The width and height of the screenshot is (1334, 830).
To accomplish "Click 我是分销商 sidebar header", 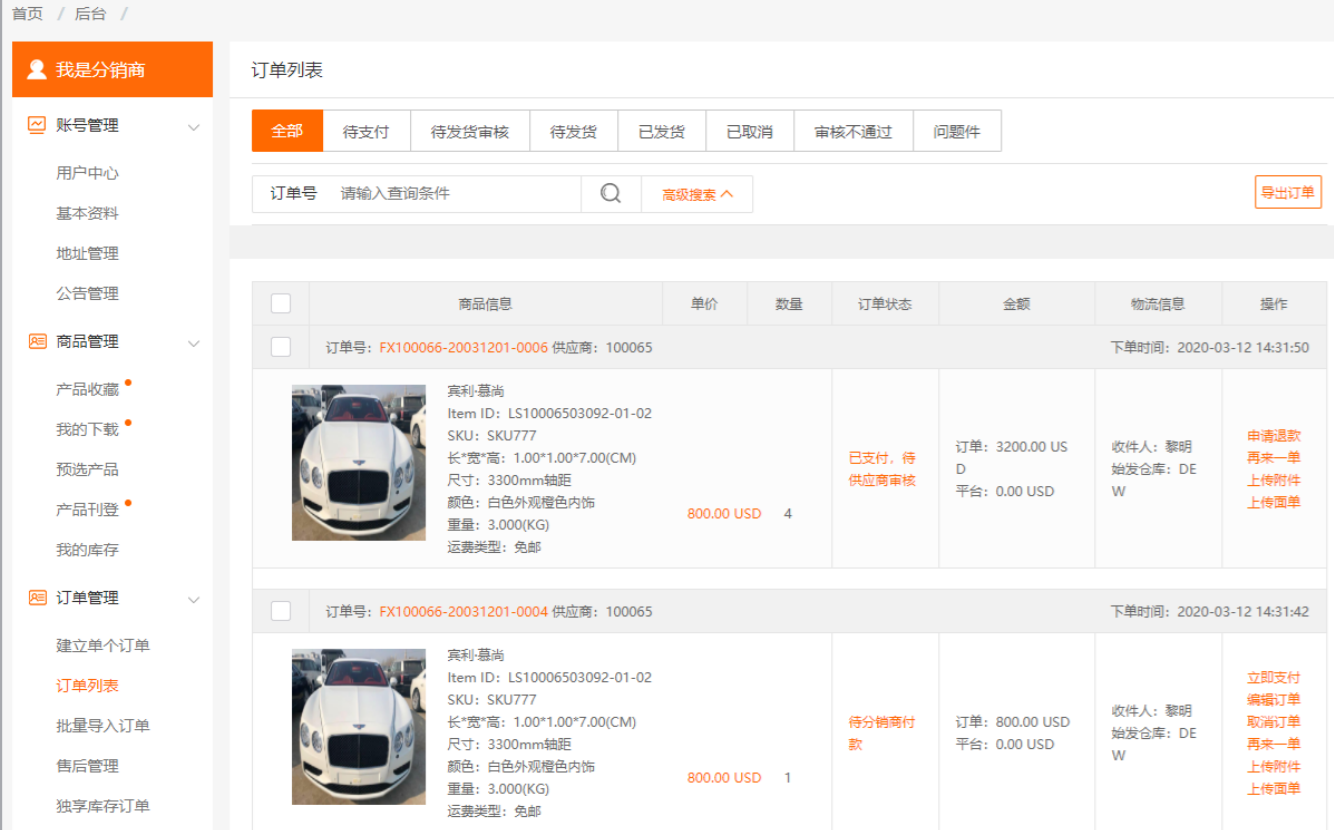I will click(x=112, y=69).
